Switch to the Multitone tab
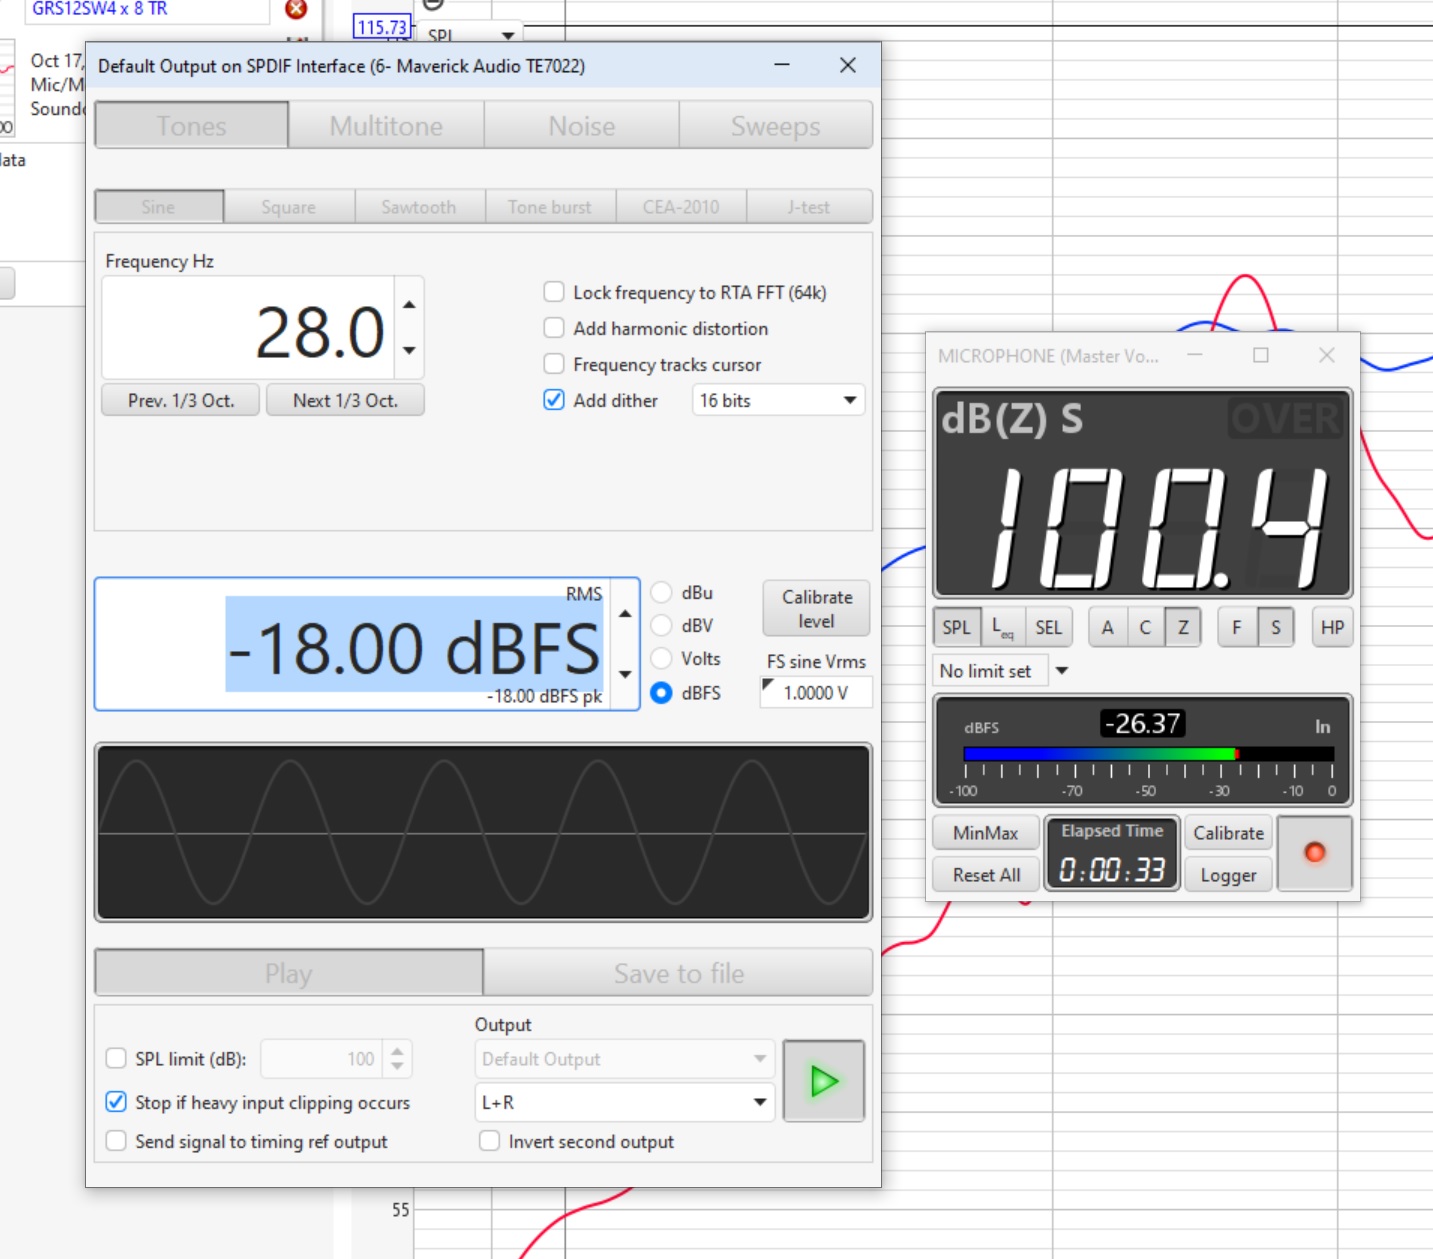Image resolution: width=1433 pixels, height=1259 pixels. click(x=386, y=126)
